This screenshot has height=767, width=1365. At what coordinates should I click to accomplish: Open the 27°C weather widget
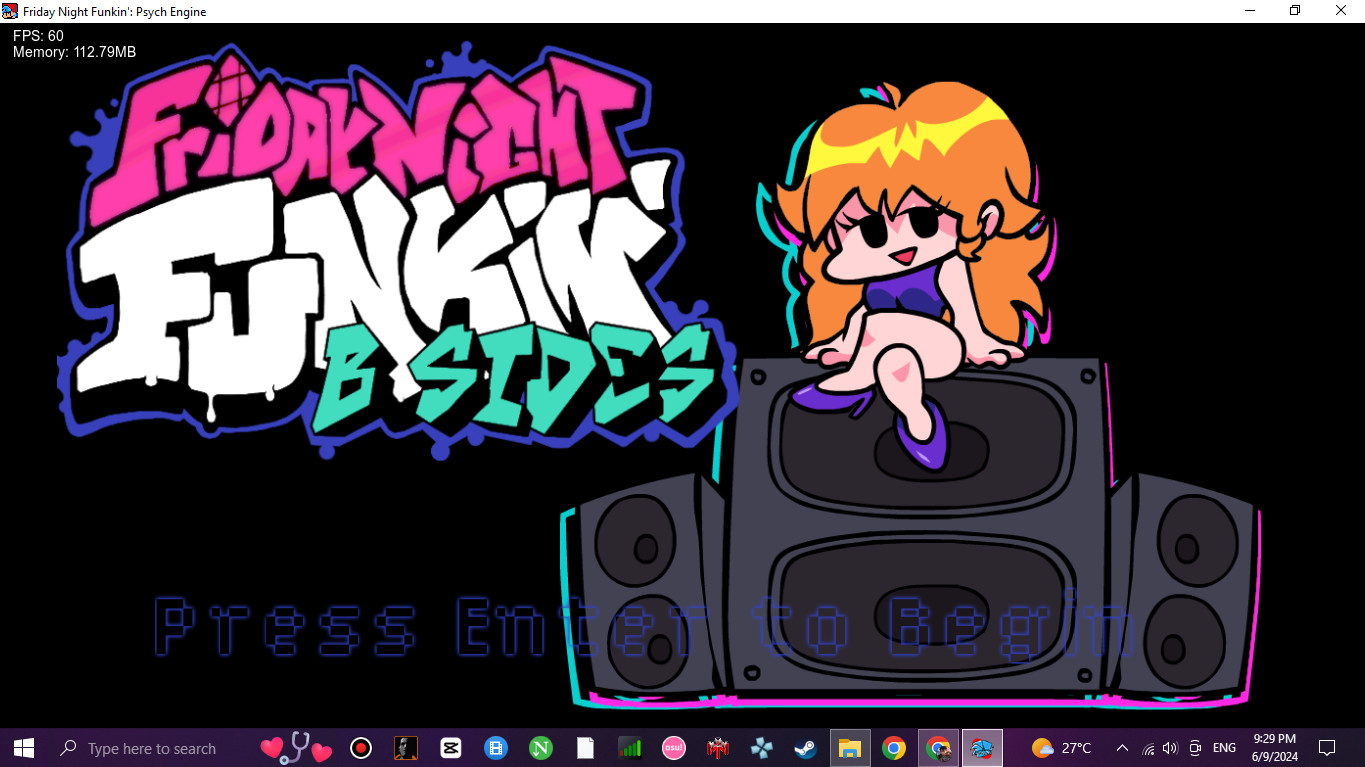1061,748
